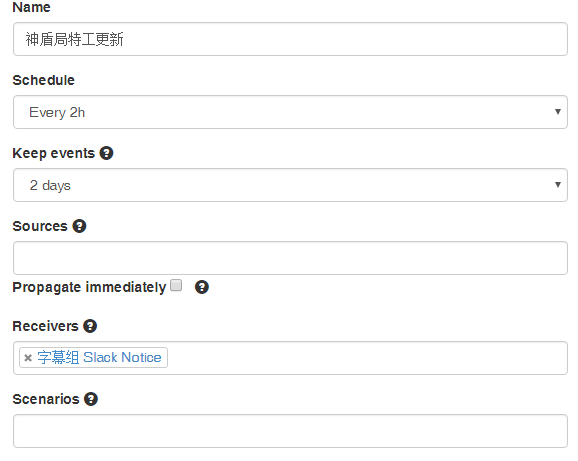Open the Keep events help icon
Screen dimensions: 578x461
click(x=107, y=153)
